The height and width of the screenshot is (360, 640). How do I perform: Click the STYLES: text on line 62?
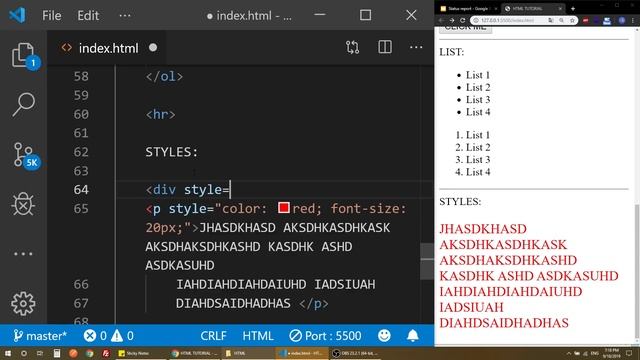172,152
